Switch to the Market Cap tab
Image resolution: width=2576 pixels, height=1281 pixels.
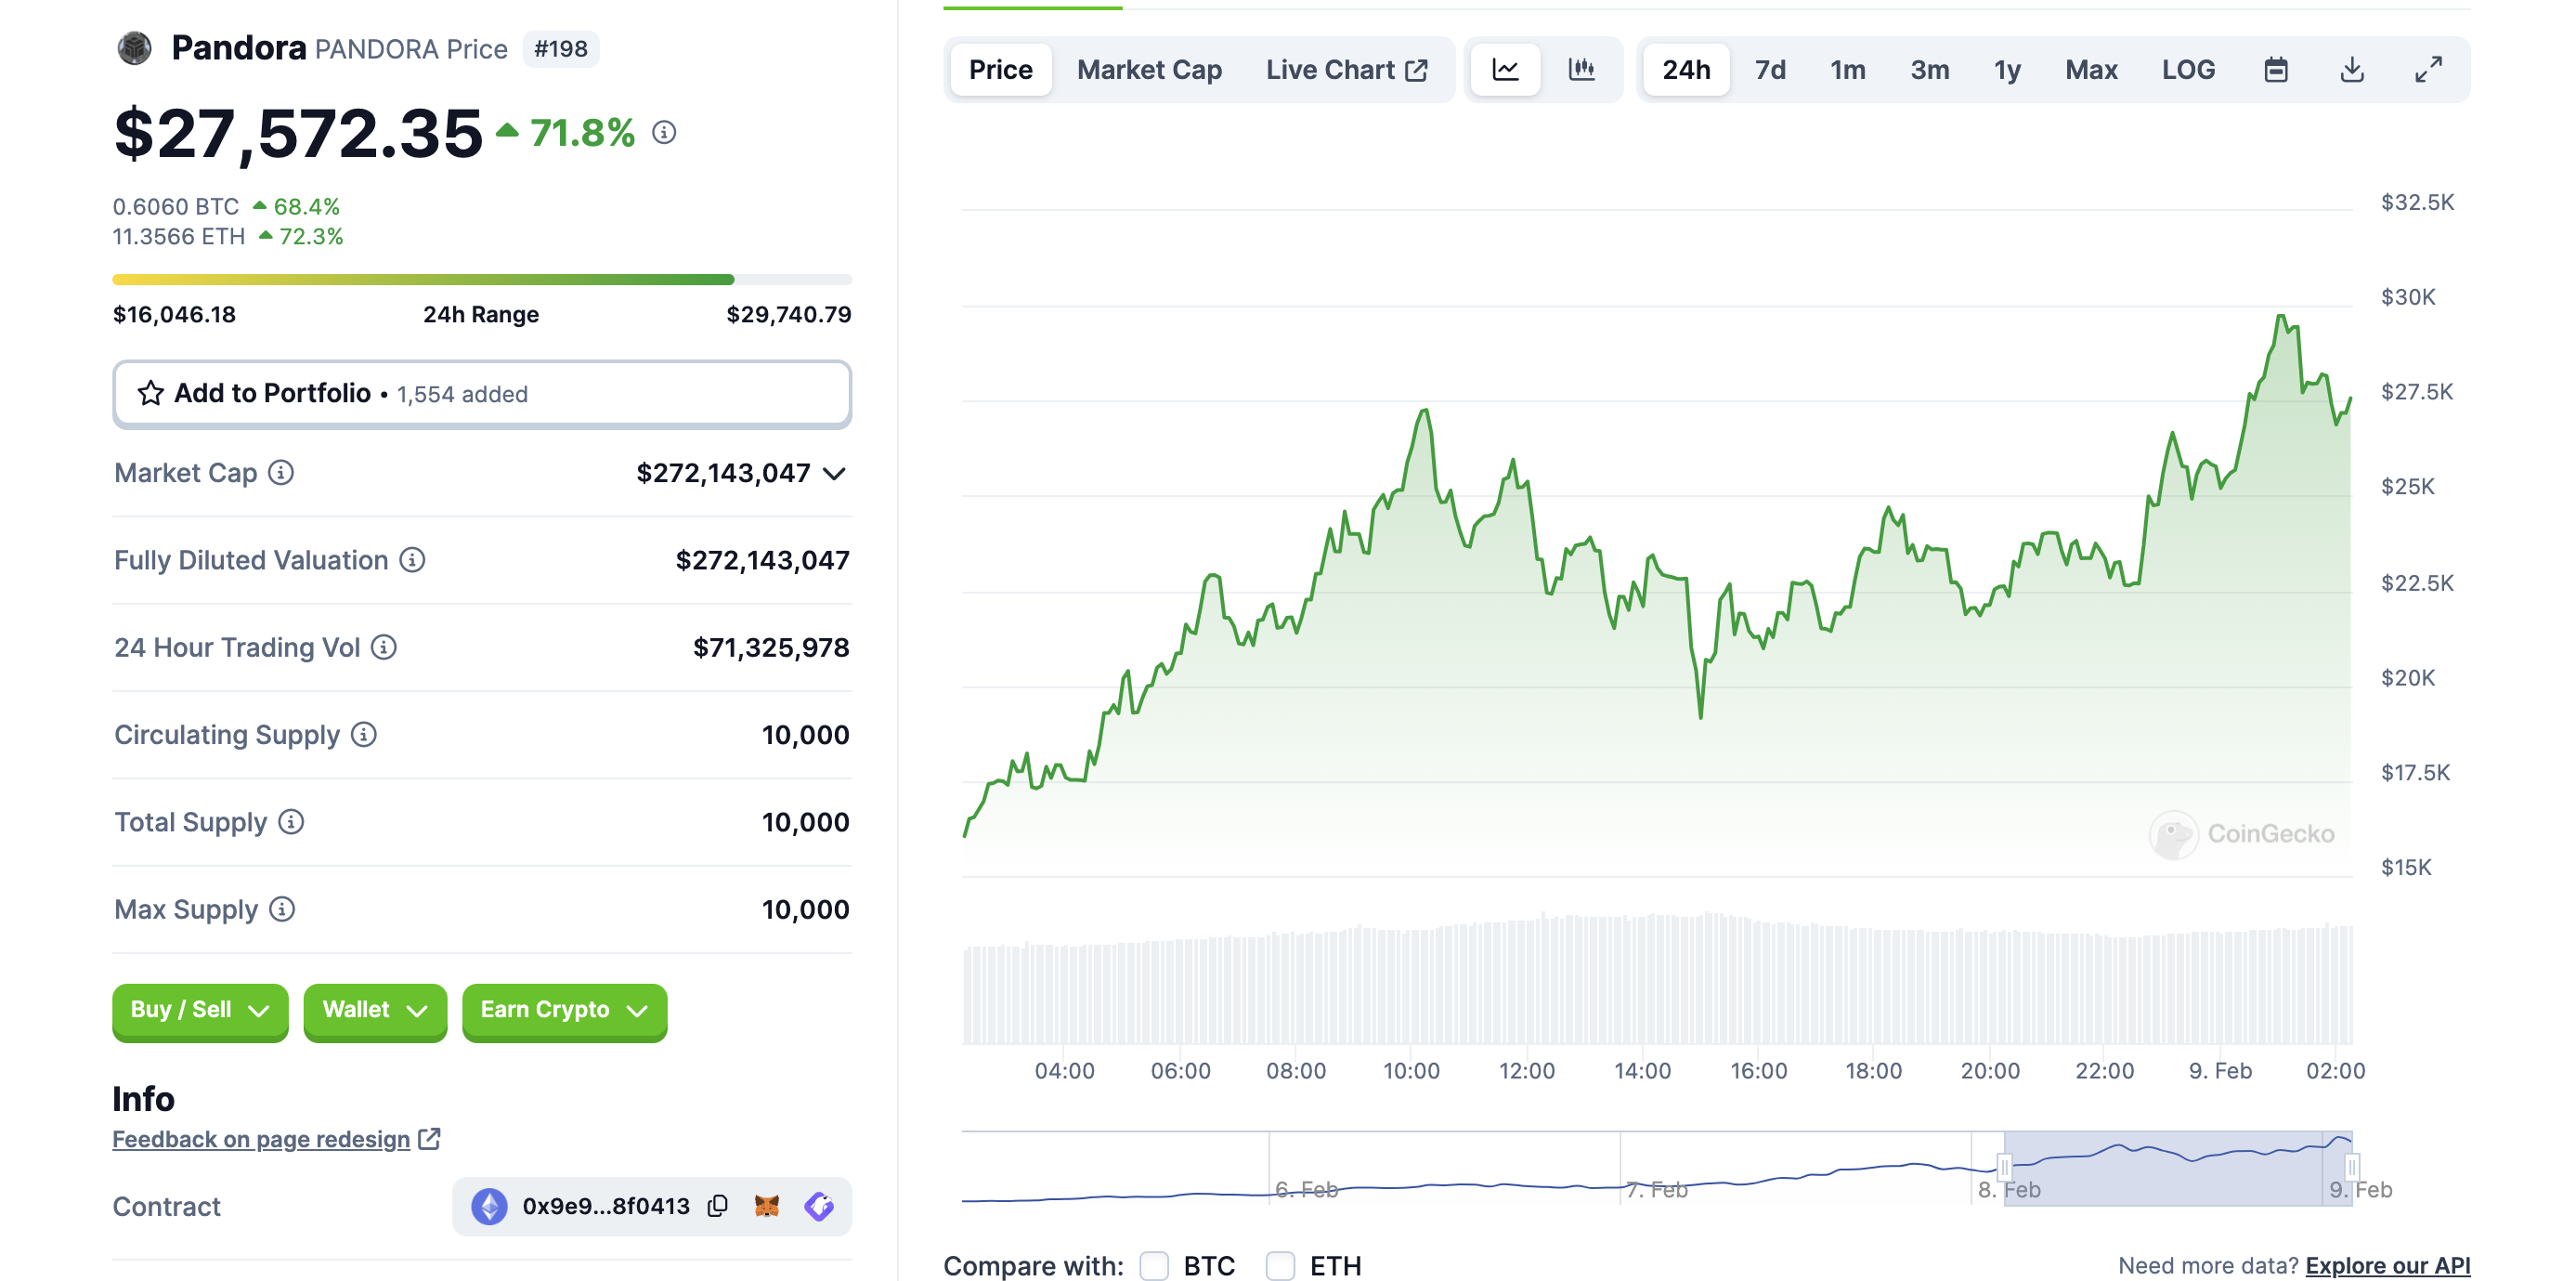(x=1149, y=69)
